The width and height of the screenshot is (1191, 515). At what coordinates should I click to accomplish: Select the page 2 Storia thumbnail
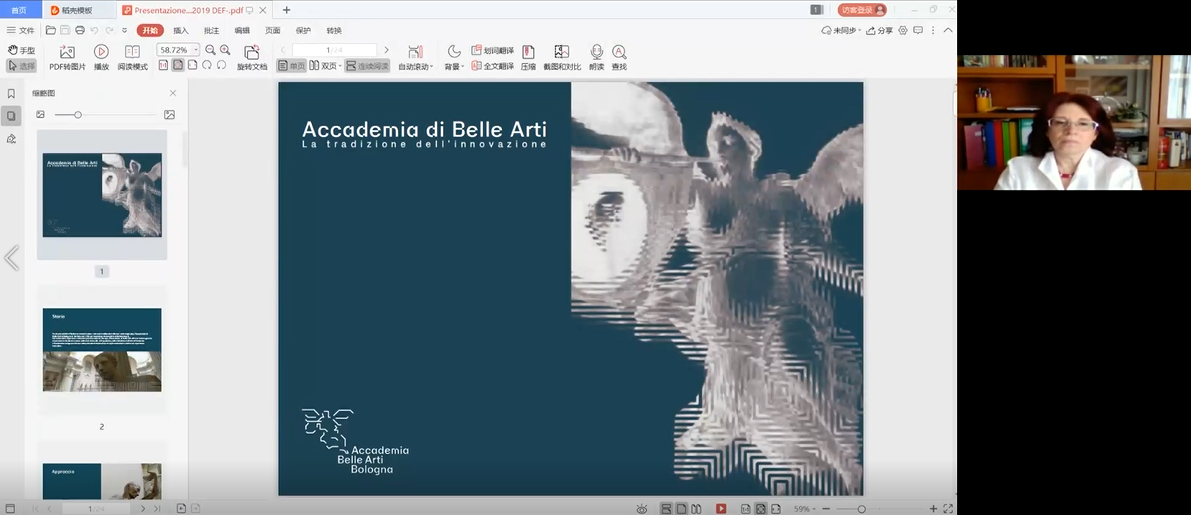(102, 350)
